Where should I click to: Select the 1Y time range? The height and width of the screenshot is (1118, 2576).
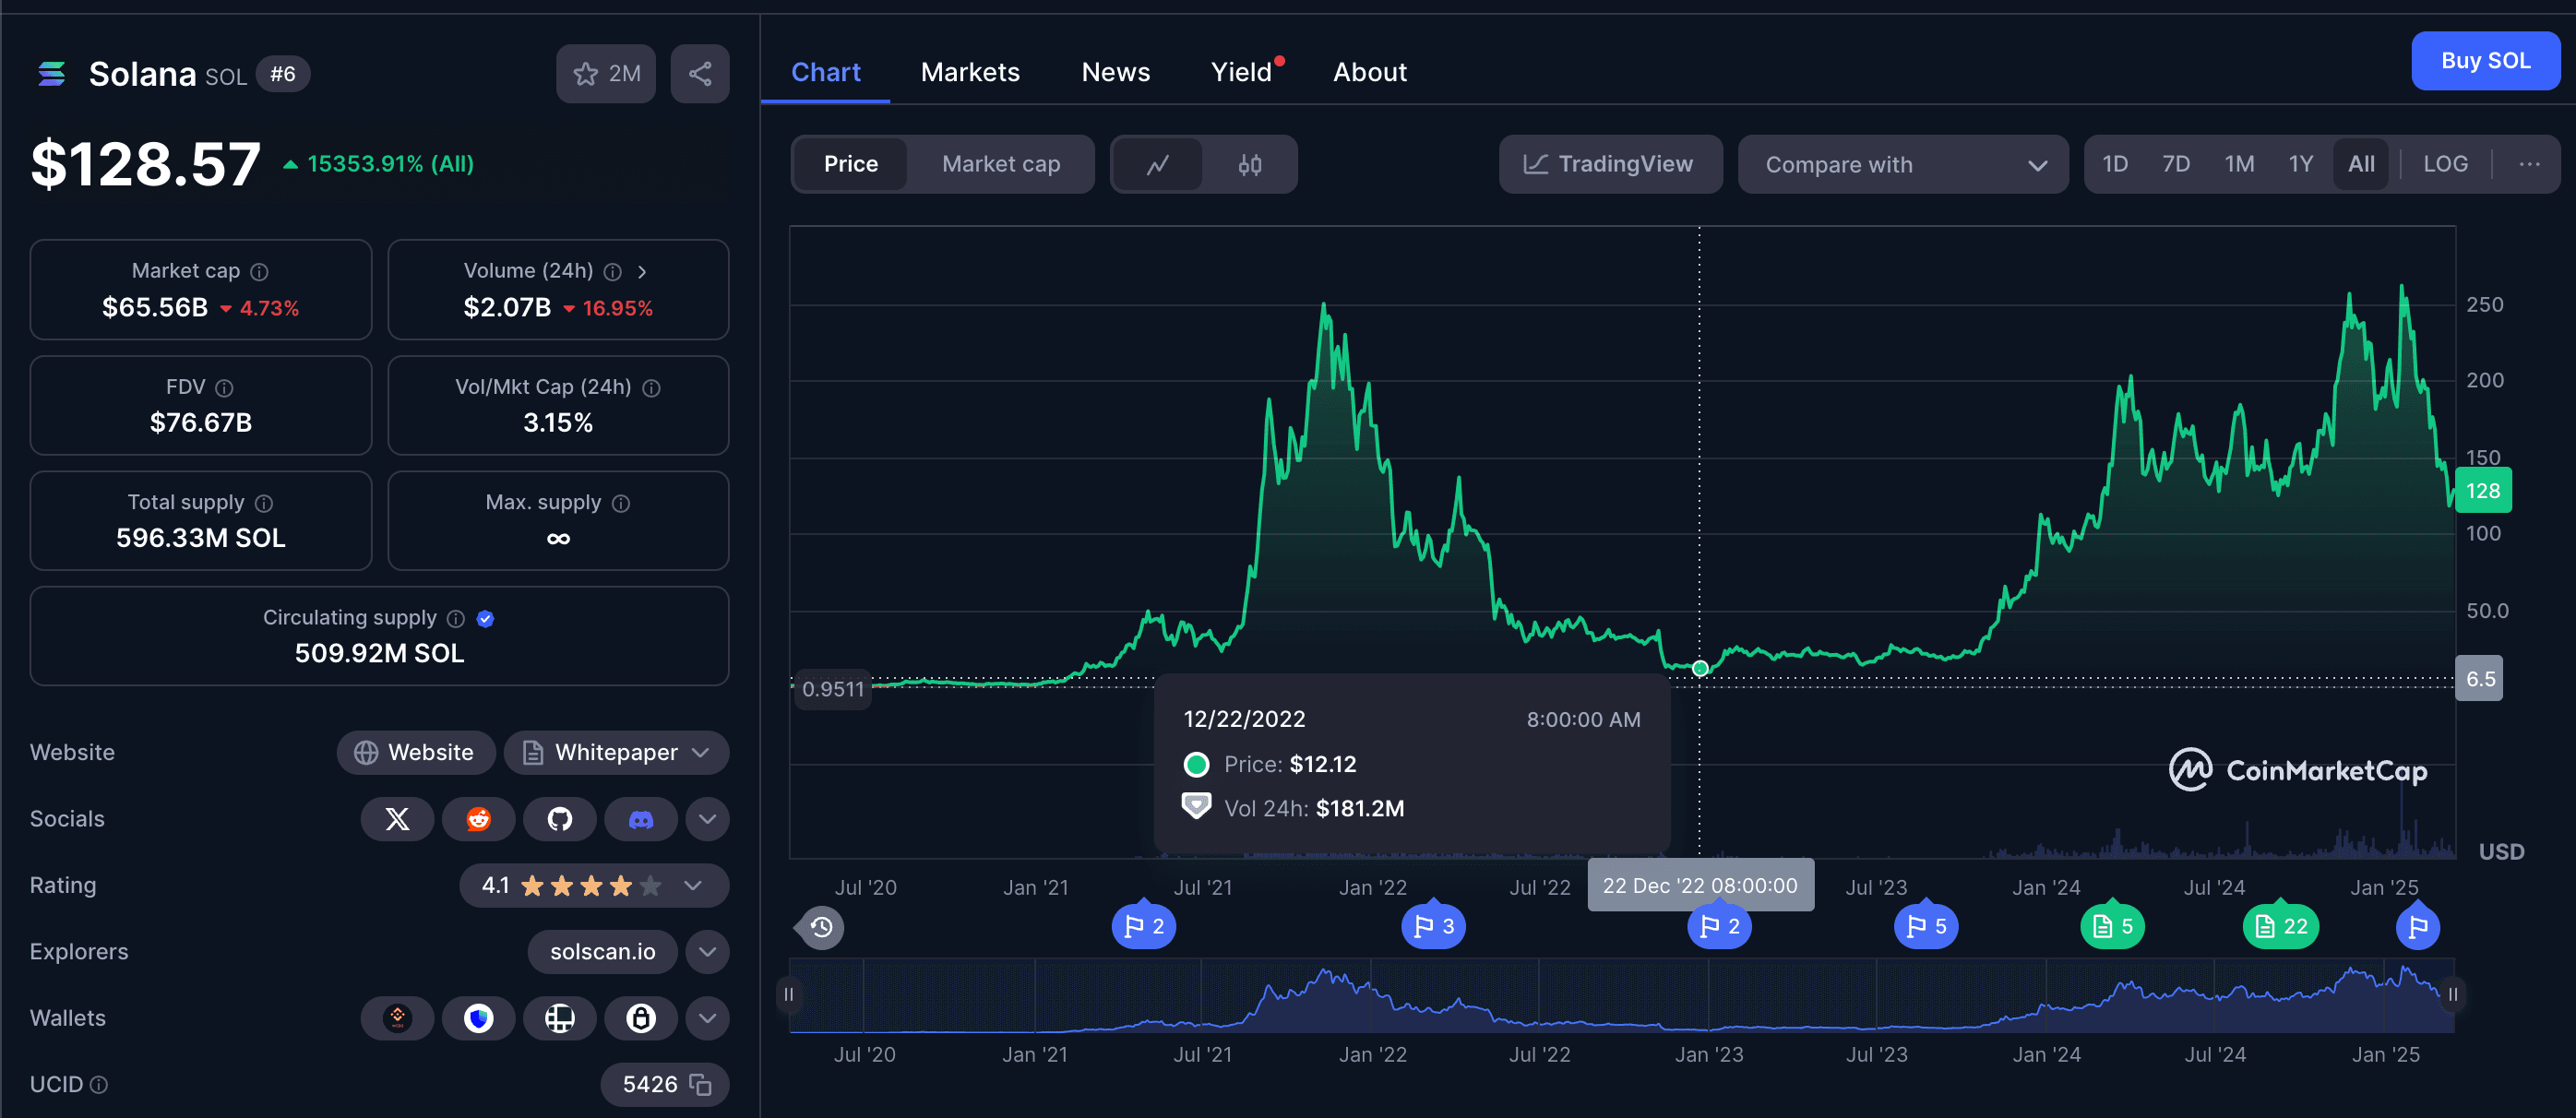click(x=2300, y=164)
